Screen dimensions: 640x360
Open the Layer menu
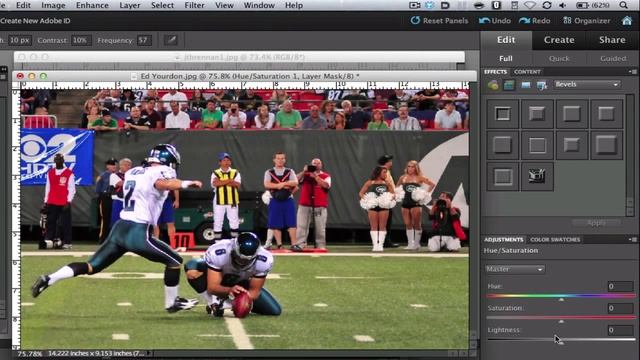tap(130, 5)
